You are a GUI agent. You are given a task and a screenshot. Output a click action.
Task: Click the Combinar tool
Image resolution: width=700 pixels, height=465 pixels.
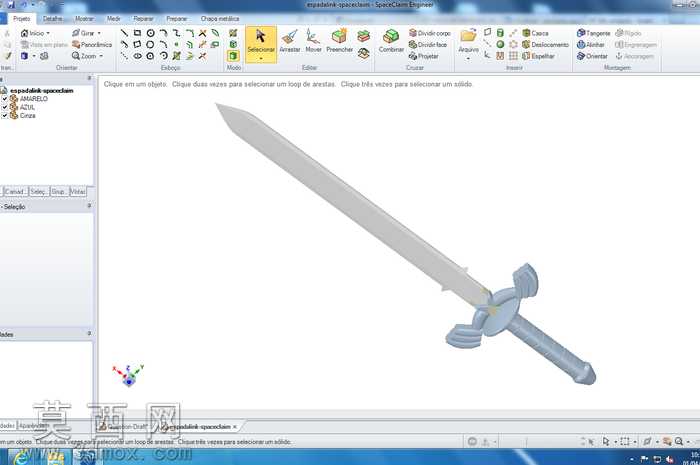(391, 41)
